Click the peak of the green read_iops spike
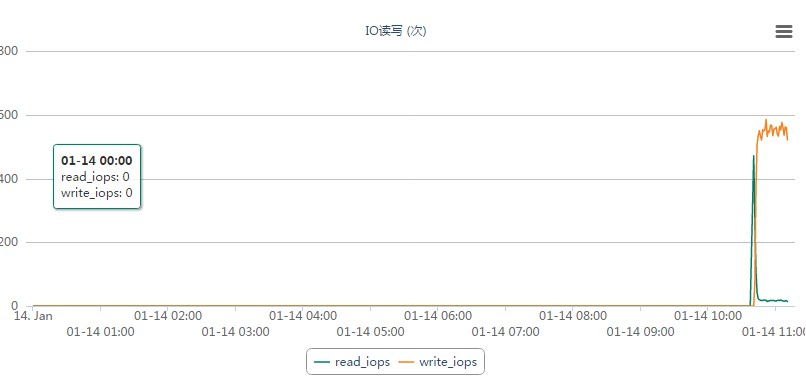Viewport: 806px width, 385px height. (754, 156)
